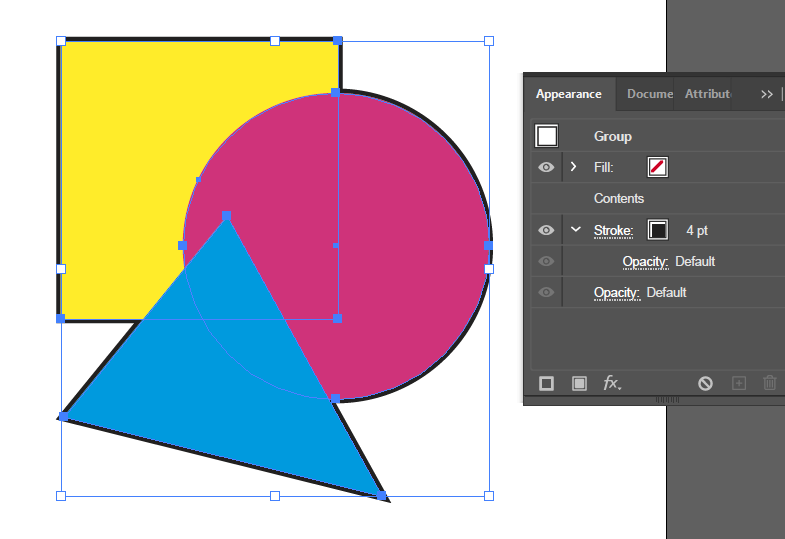Expand the Fill attribute row

574,167
